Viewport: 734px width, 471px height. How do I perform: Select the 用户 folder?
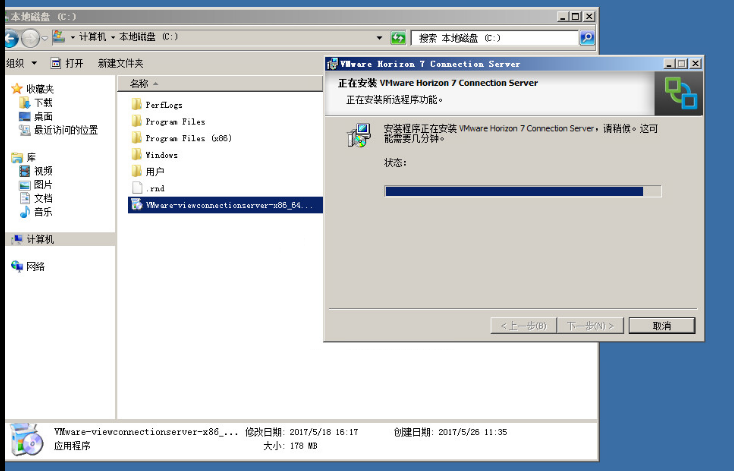click(x=155, y=172)
